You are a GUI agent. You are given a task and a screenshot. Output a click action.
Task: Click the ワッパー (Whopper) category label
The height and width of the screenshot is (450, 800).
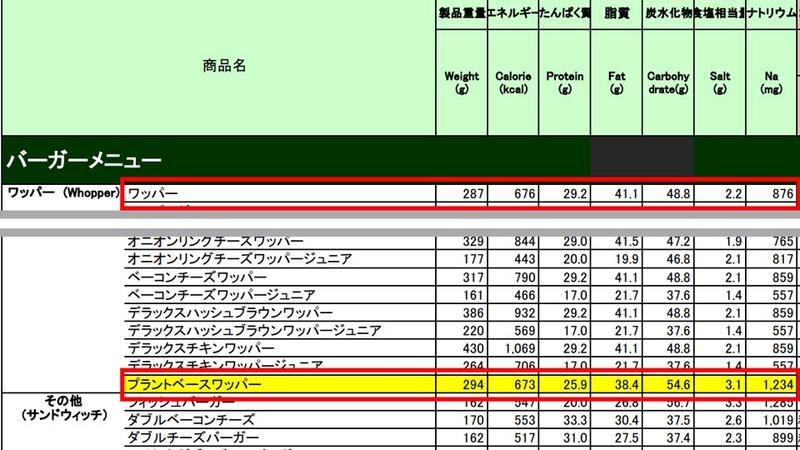(63, 193)
